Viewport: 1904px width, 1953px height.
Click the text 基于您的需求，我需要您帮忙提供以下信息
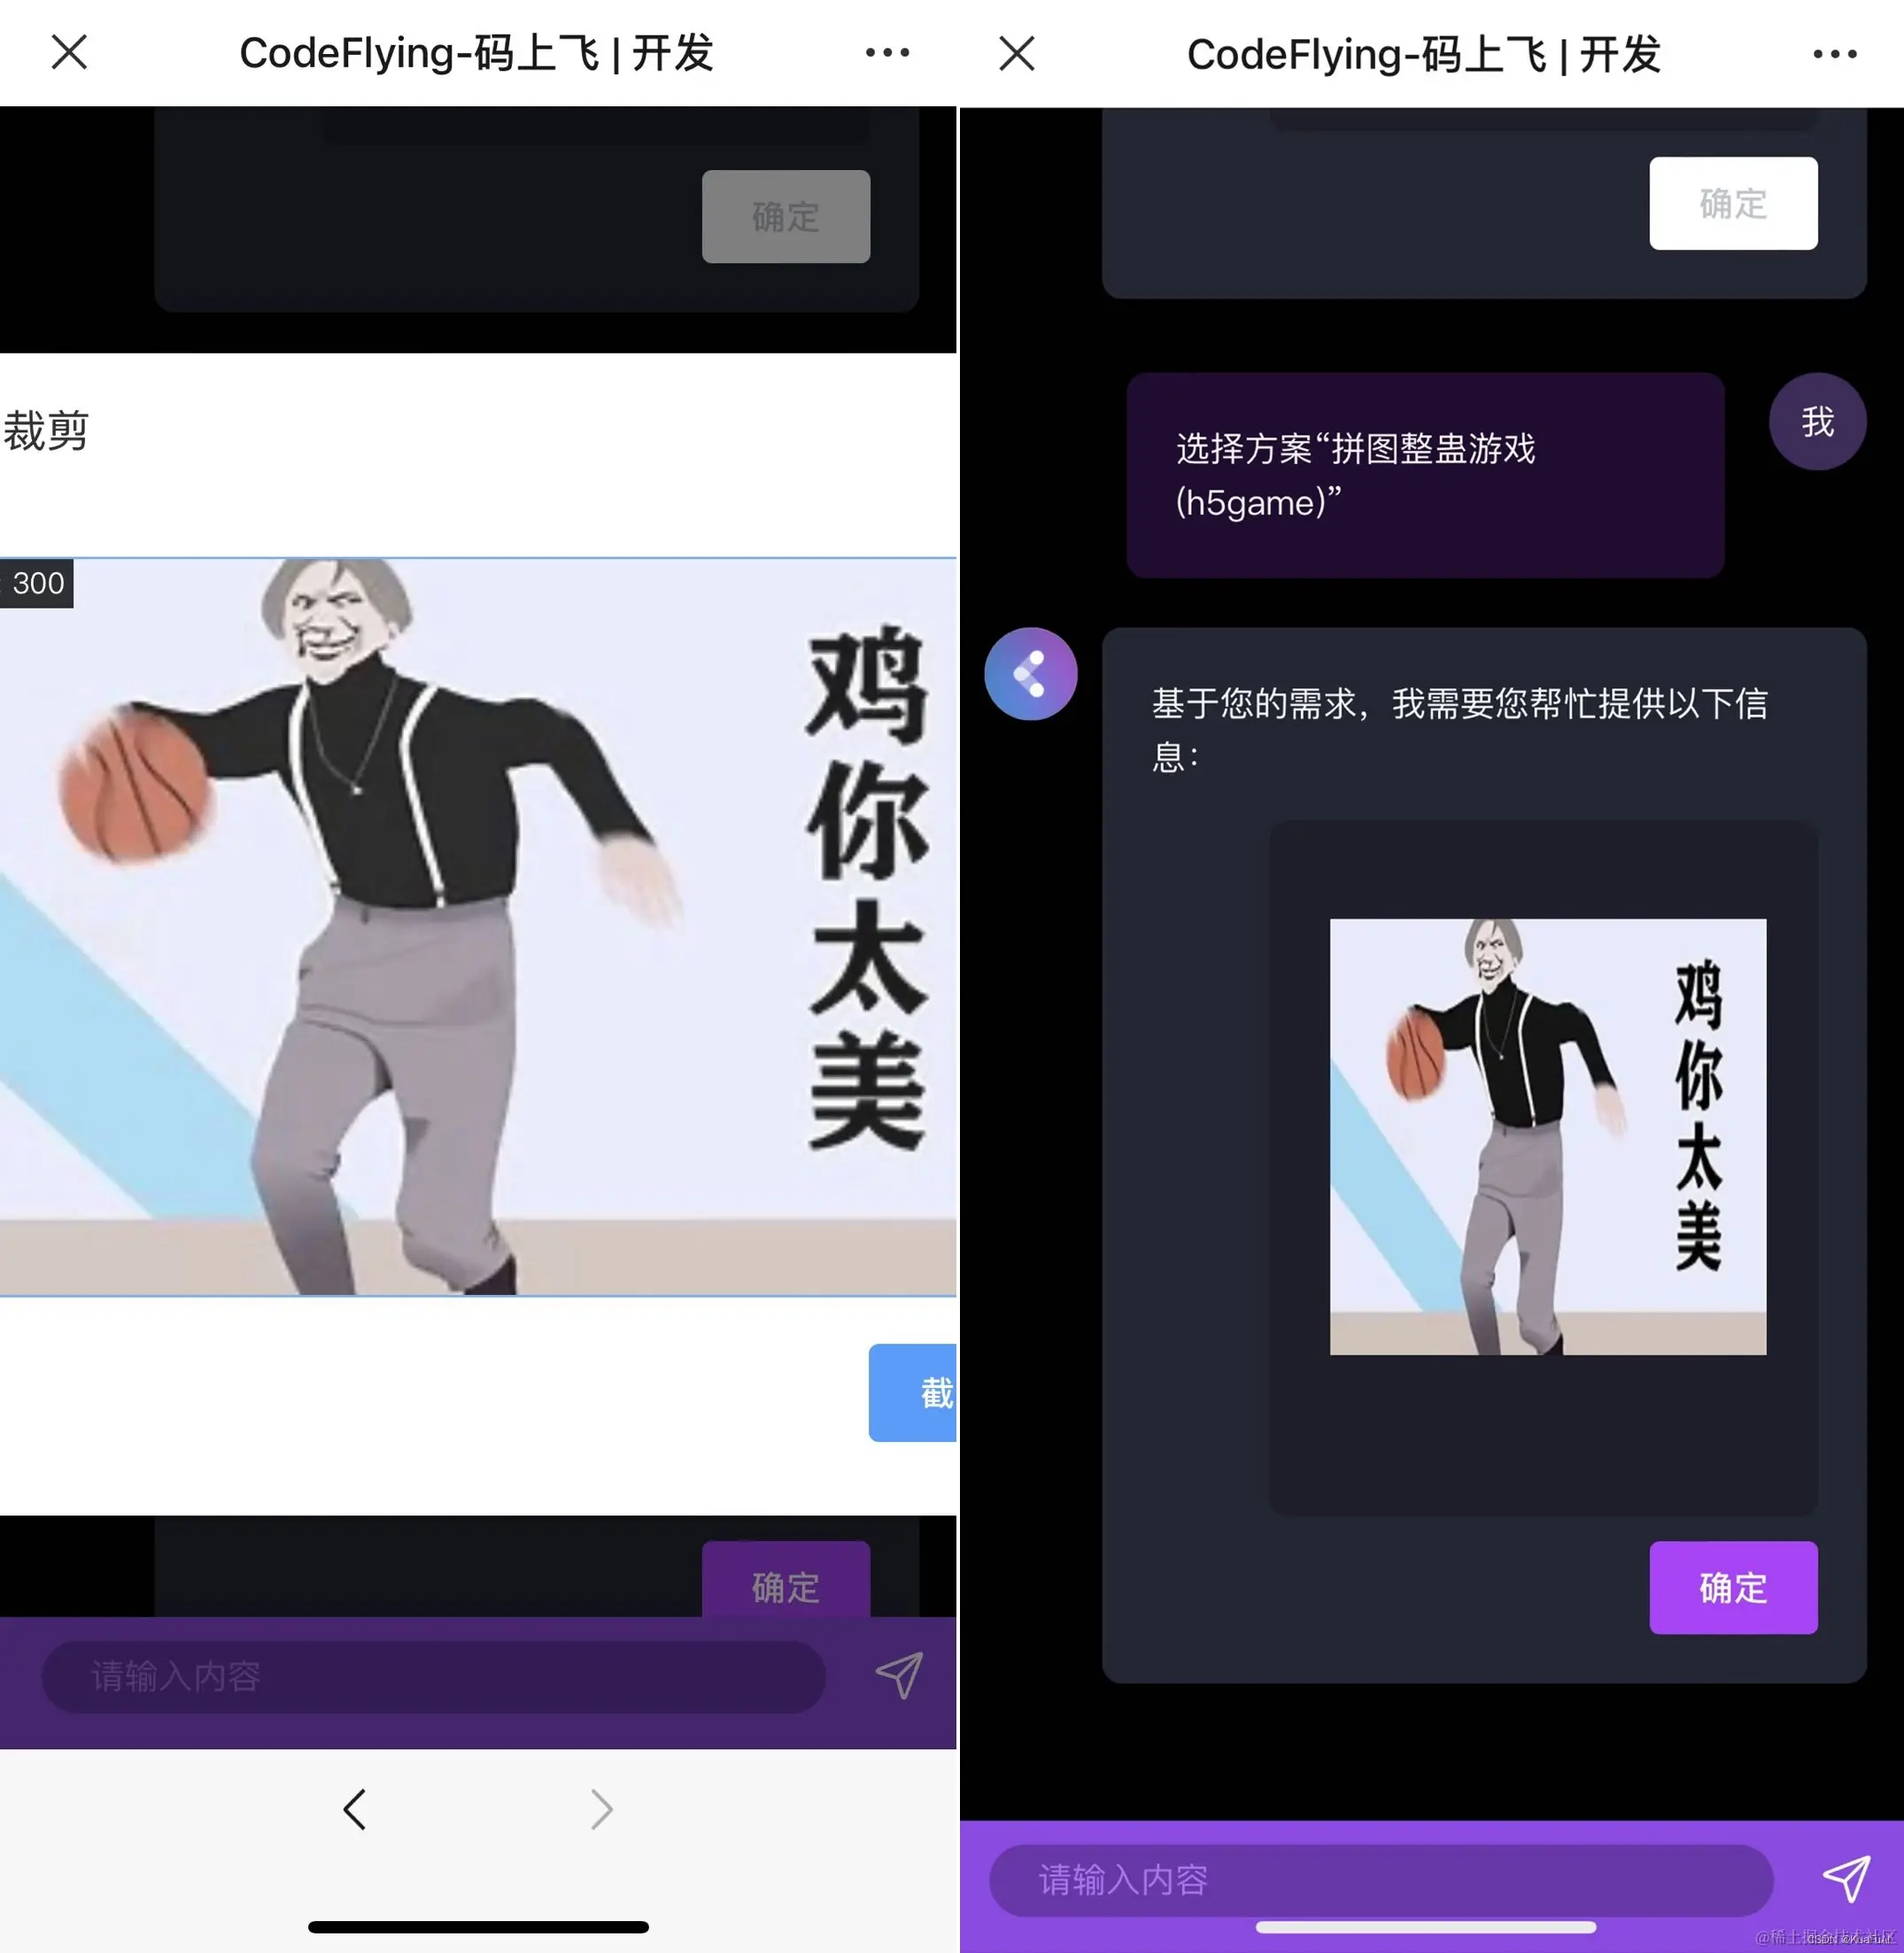pyautogui.click(x=1459, y=729)
